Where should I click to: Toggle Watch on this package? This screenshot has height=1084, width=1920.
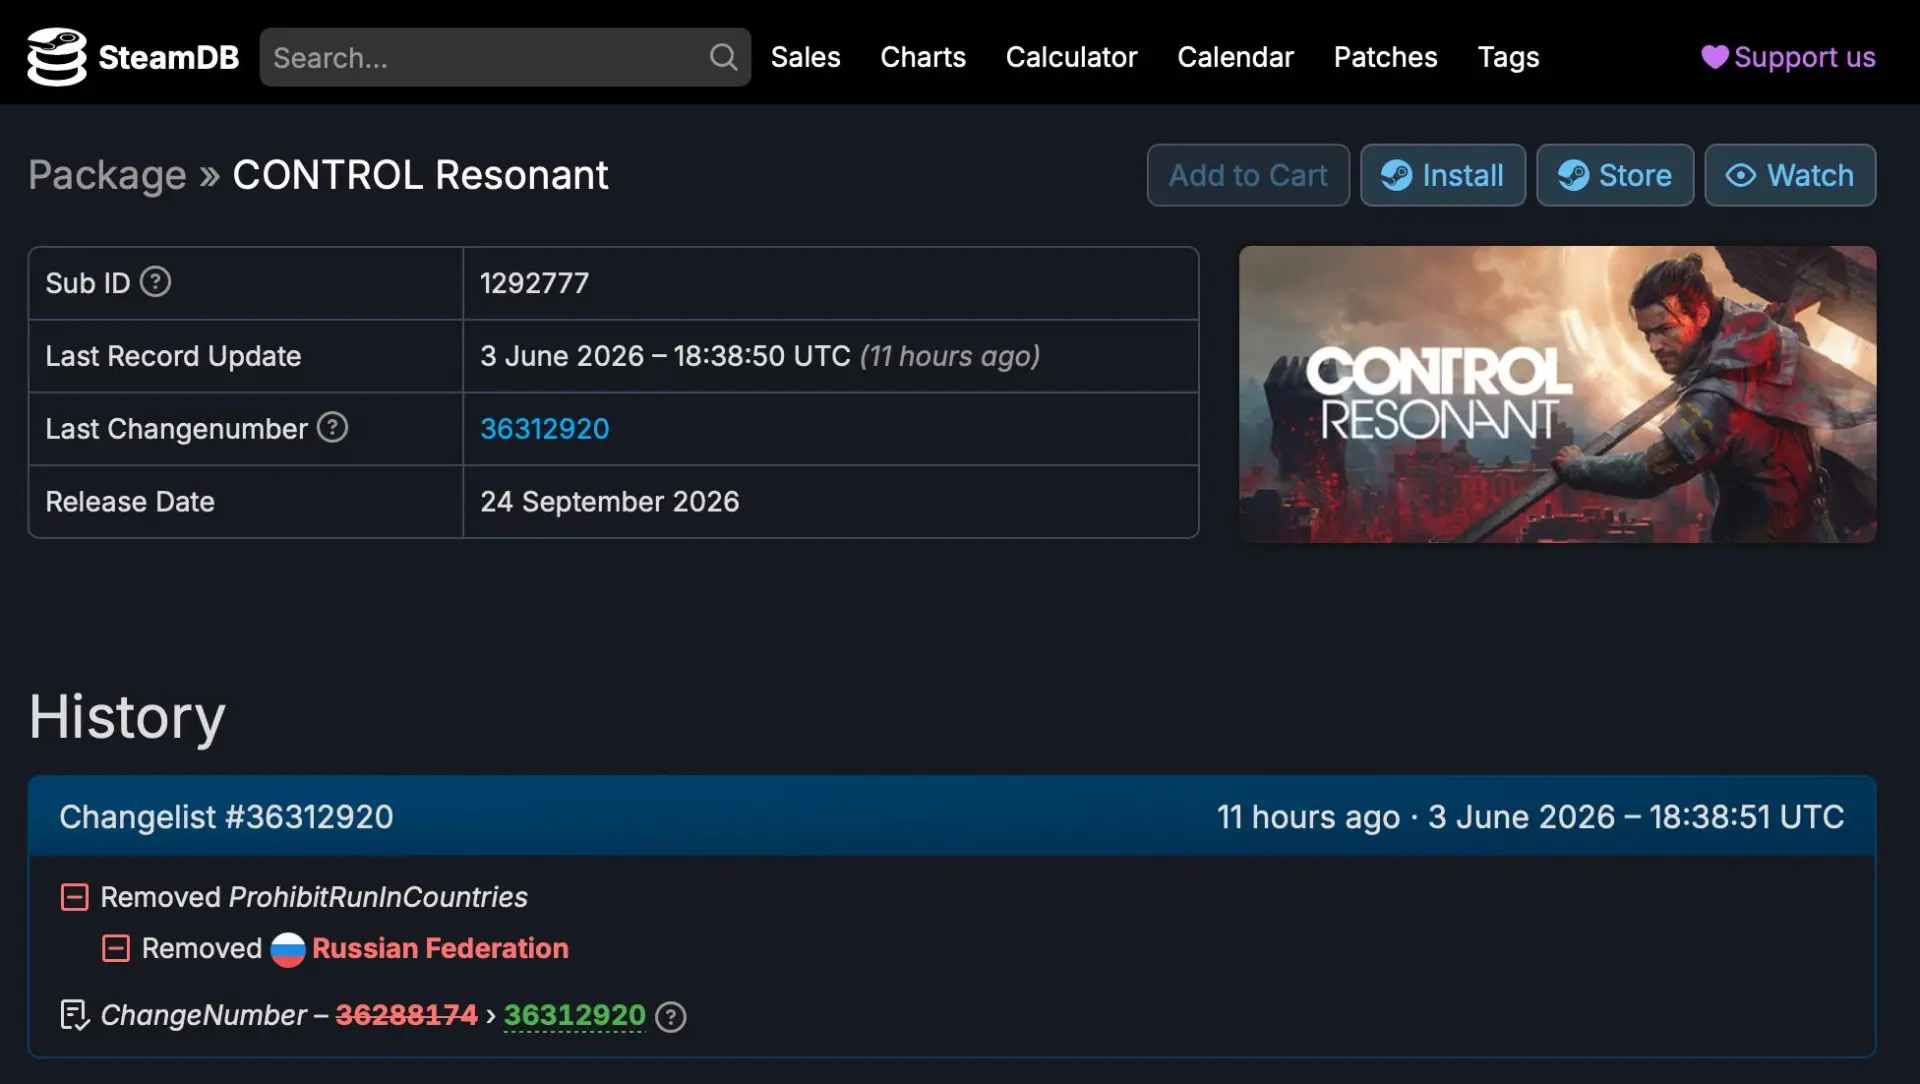[1790, 175]
